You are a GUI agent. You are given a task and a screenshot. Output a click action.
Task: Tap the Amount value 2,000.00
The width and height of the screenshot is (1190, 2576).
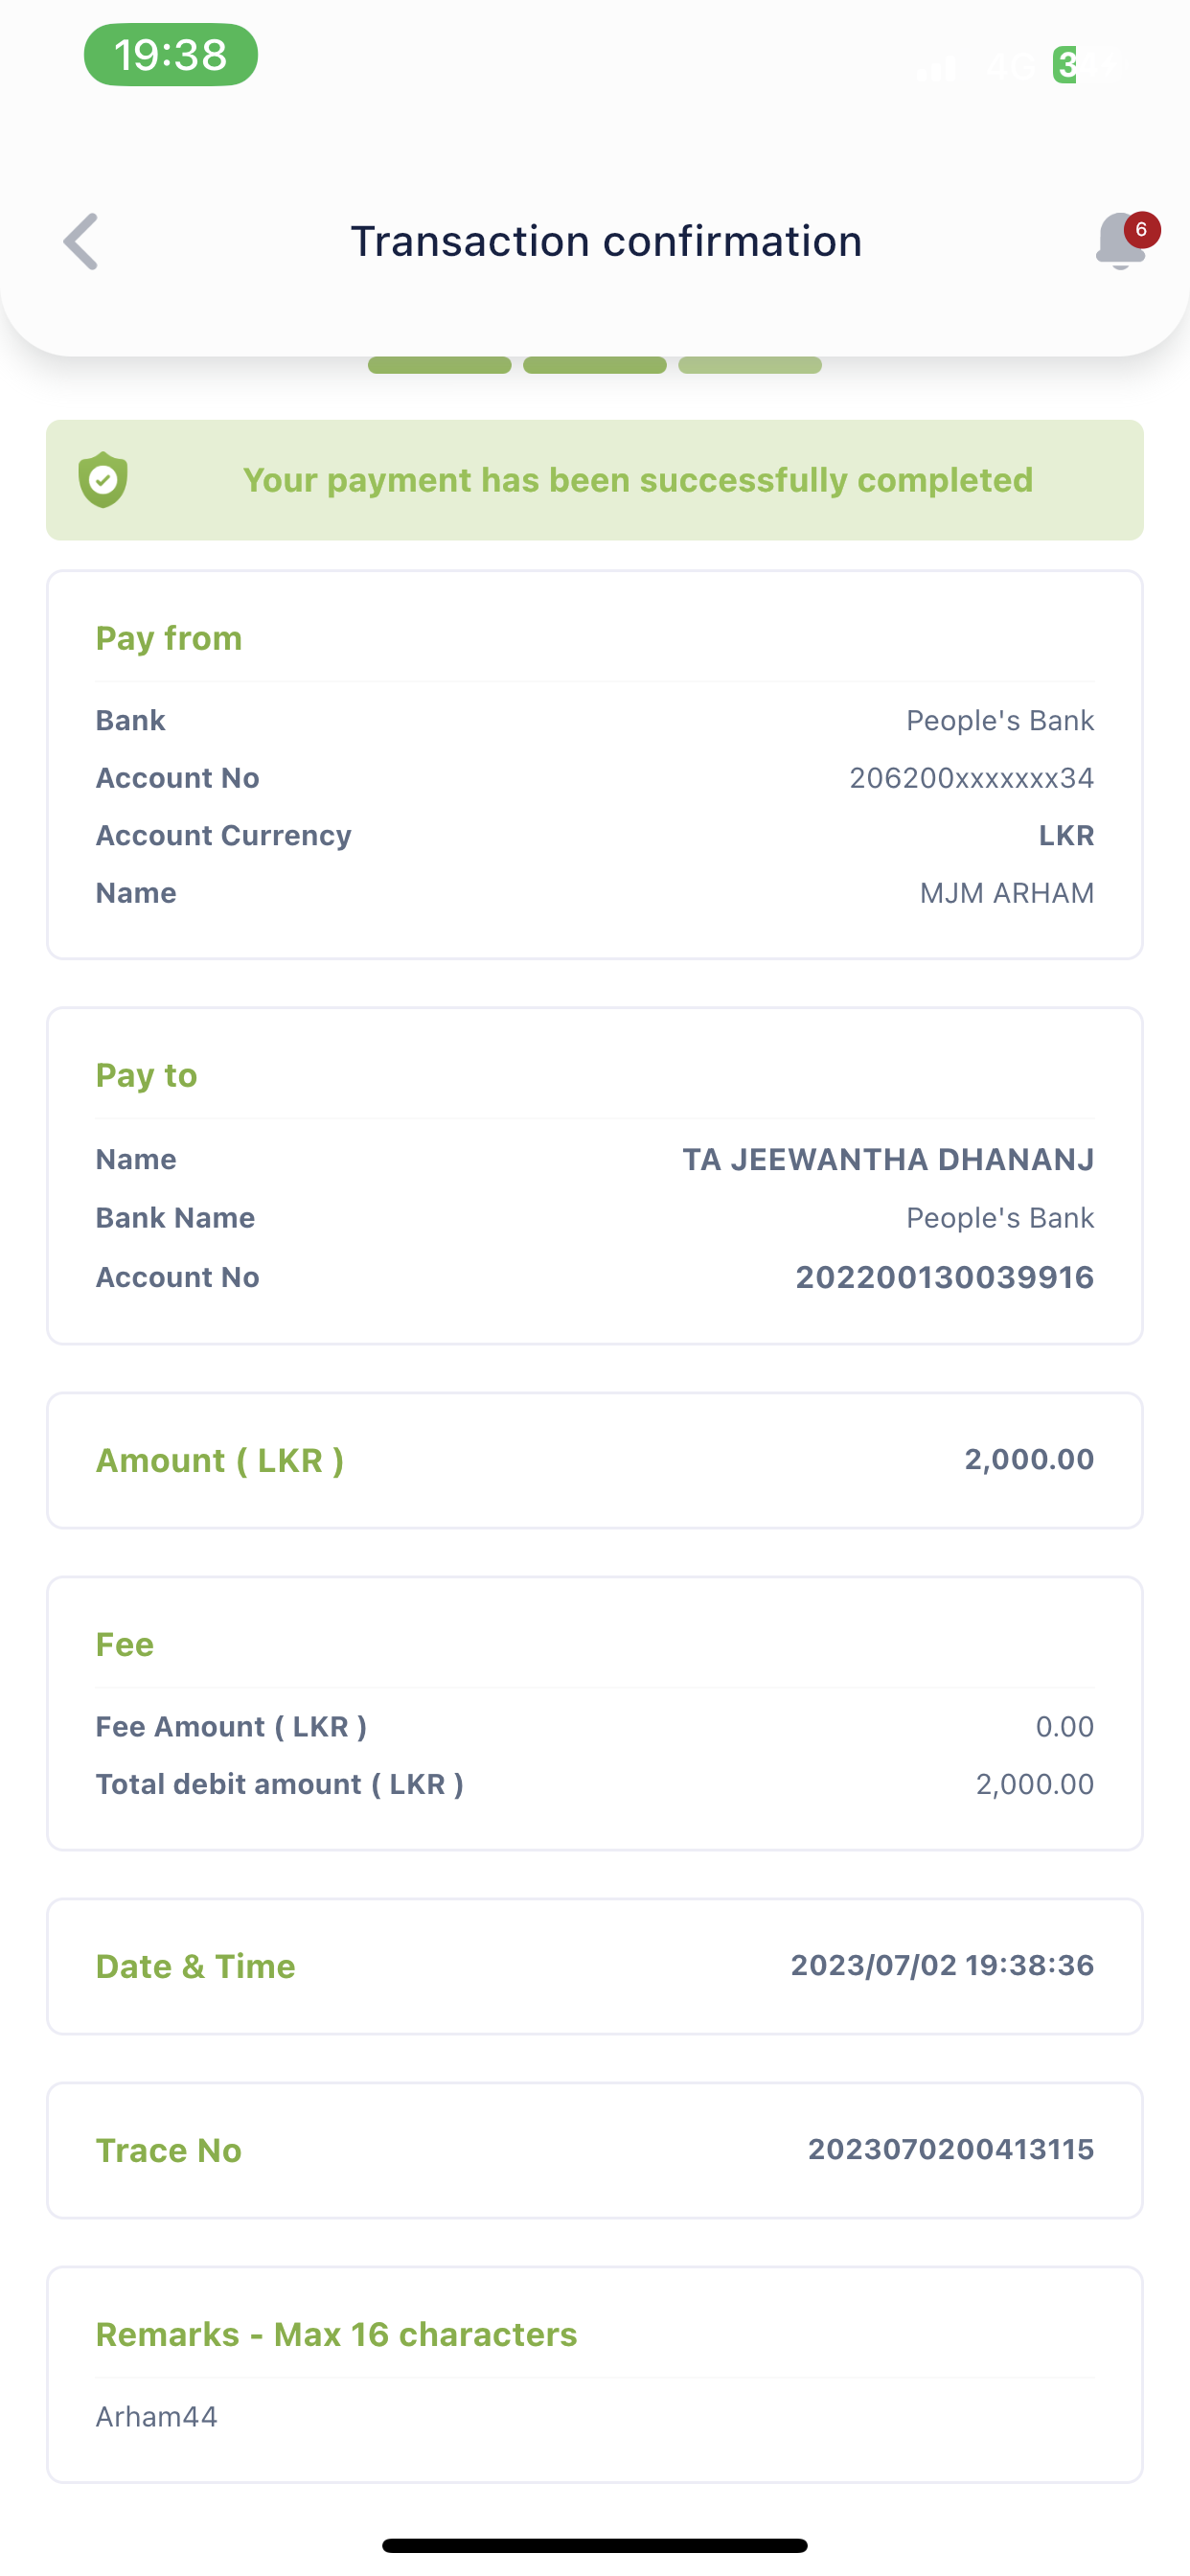(x=1028, y=1459)
